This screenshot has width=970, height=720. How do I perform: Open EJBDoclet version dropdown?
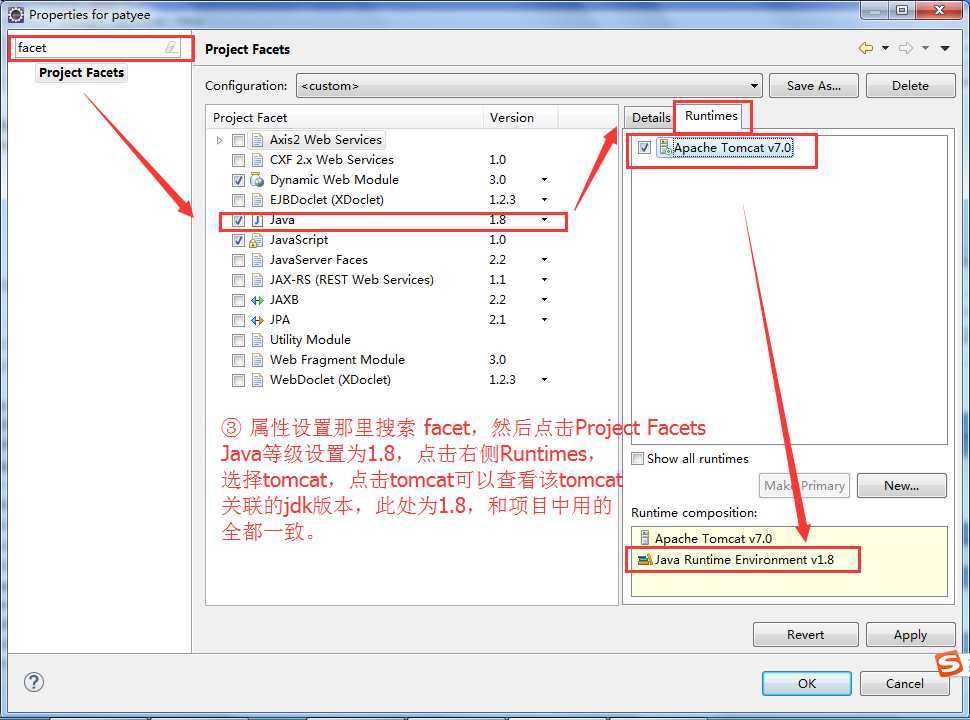(x=544, y=199)
